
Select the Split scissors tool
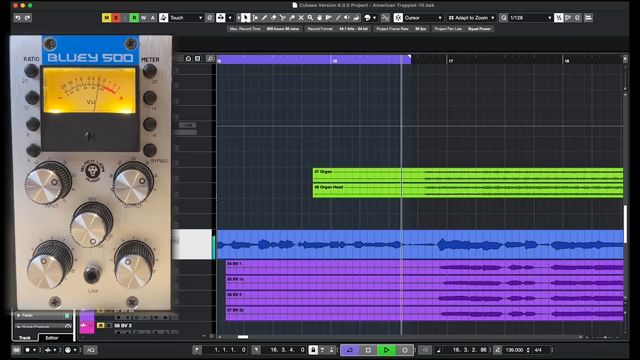click(282, 18)
